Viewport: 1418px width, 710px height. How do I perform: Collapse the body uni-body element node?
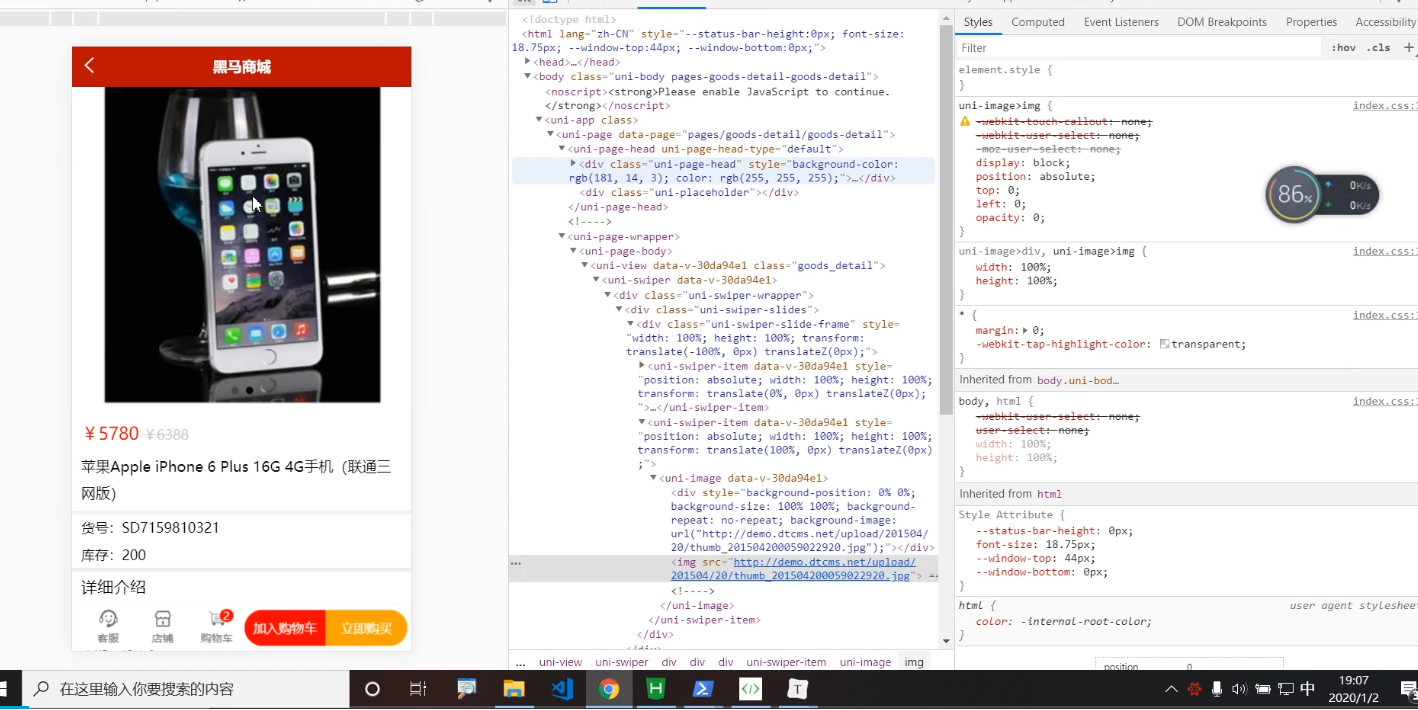click(528, 76)
